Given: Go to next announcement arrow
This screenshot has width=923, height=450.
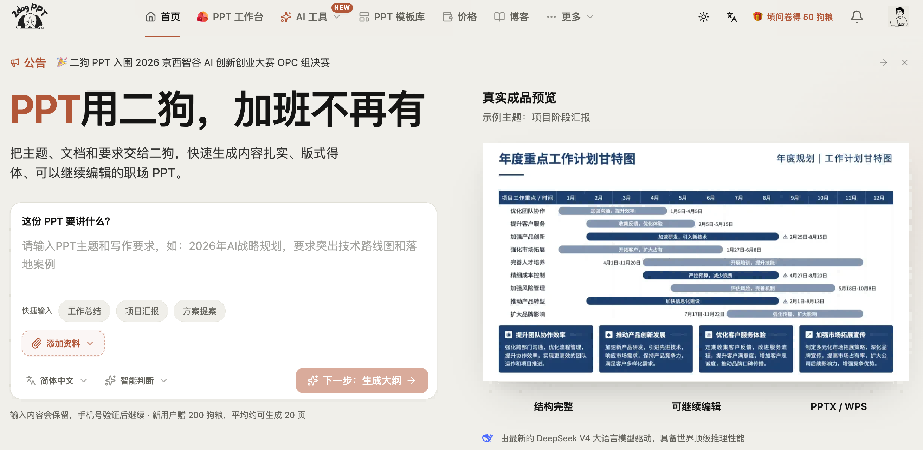Looking at the screenshot, I should coord(883,62).
